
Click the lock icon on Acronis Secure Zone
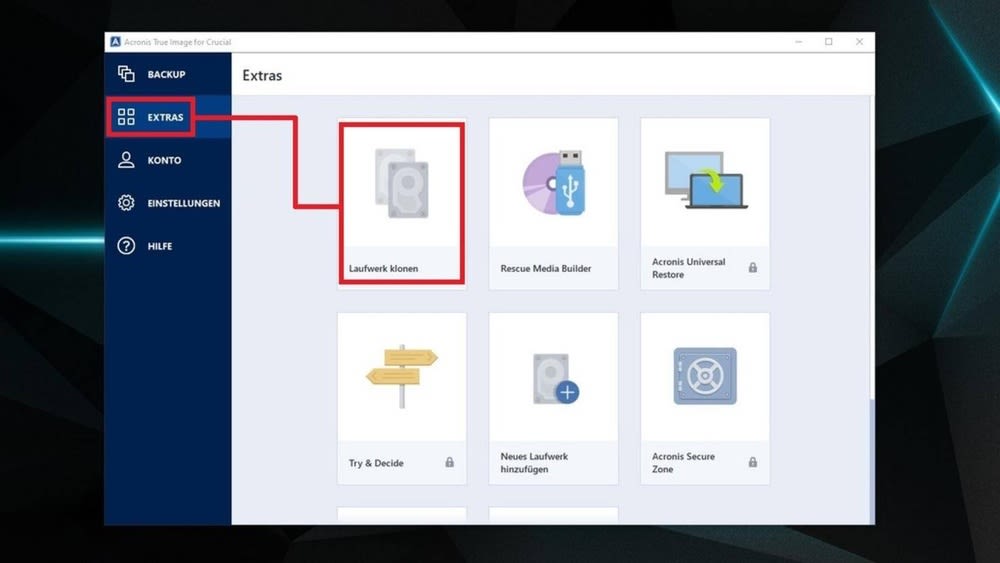pos(753,462)
